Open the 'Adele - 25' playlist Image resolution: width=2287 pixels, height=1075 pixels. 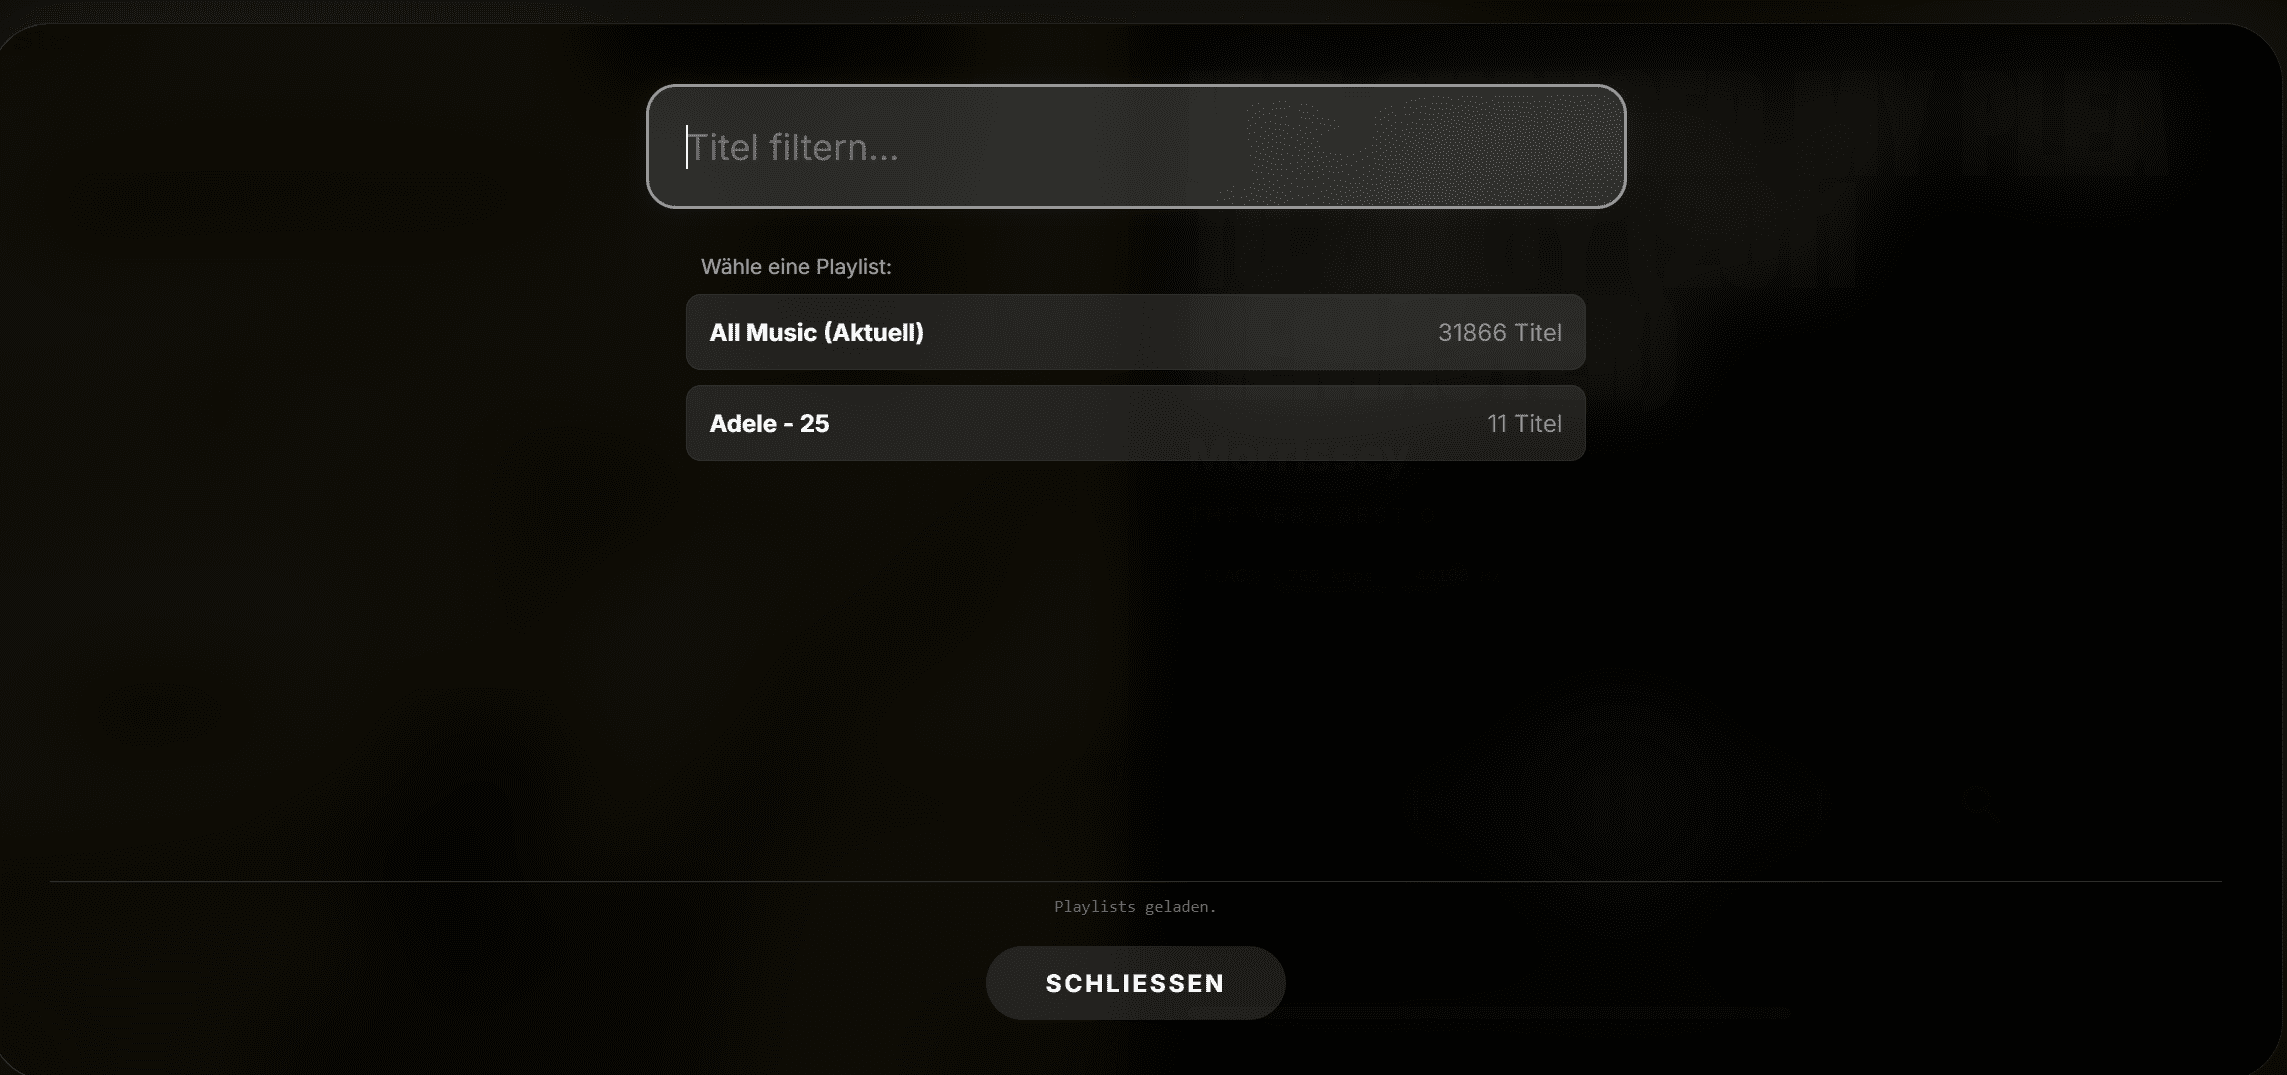click(1135, 423)
